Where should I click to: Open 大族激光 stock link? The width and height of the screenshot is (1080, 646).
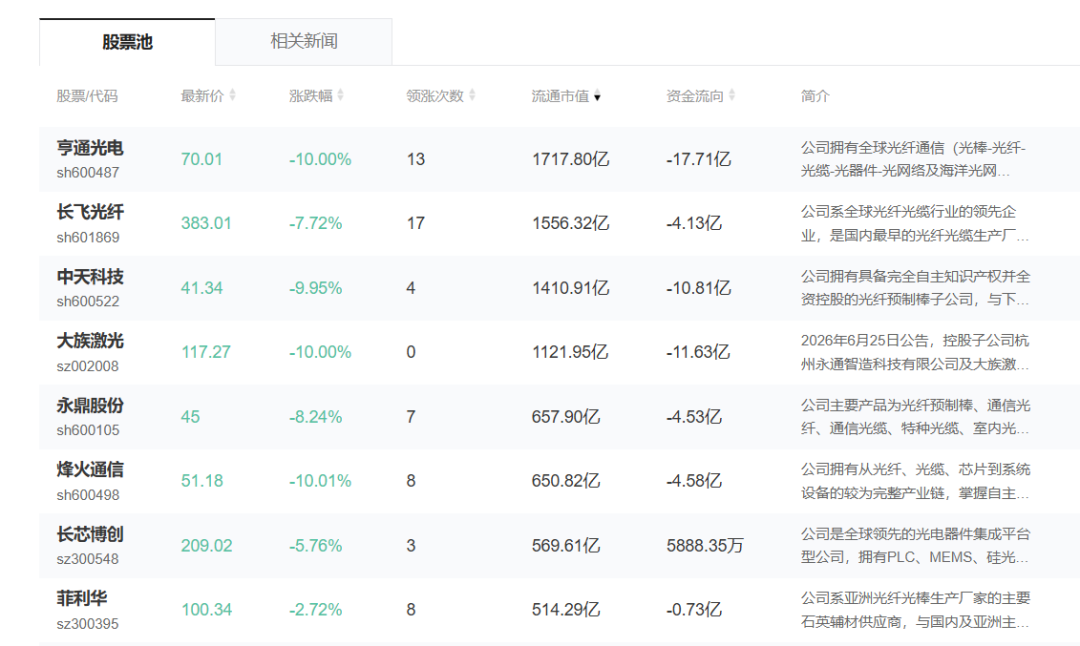coord(90,340)
